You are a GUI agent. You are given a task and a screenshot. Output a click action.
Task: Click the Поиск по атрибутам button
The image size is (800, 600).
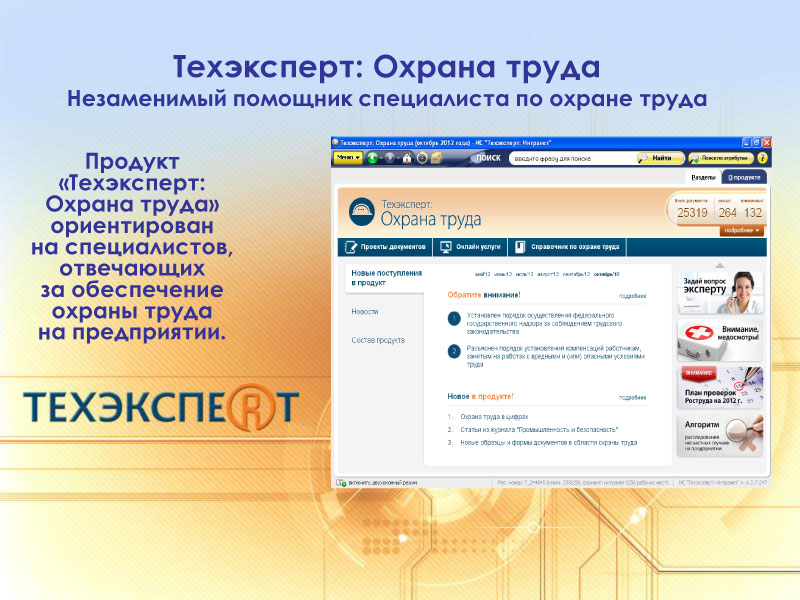point(720,158)
